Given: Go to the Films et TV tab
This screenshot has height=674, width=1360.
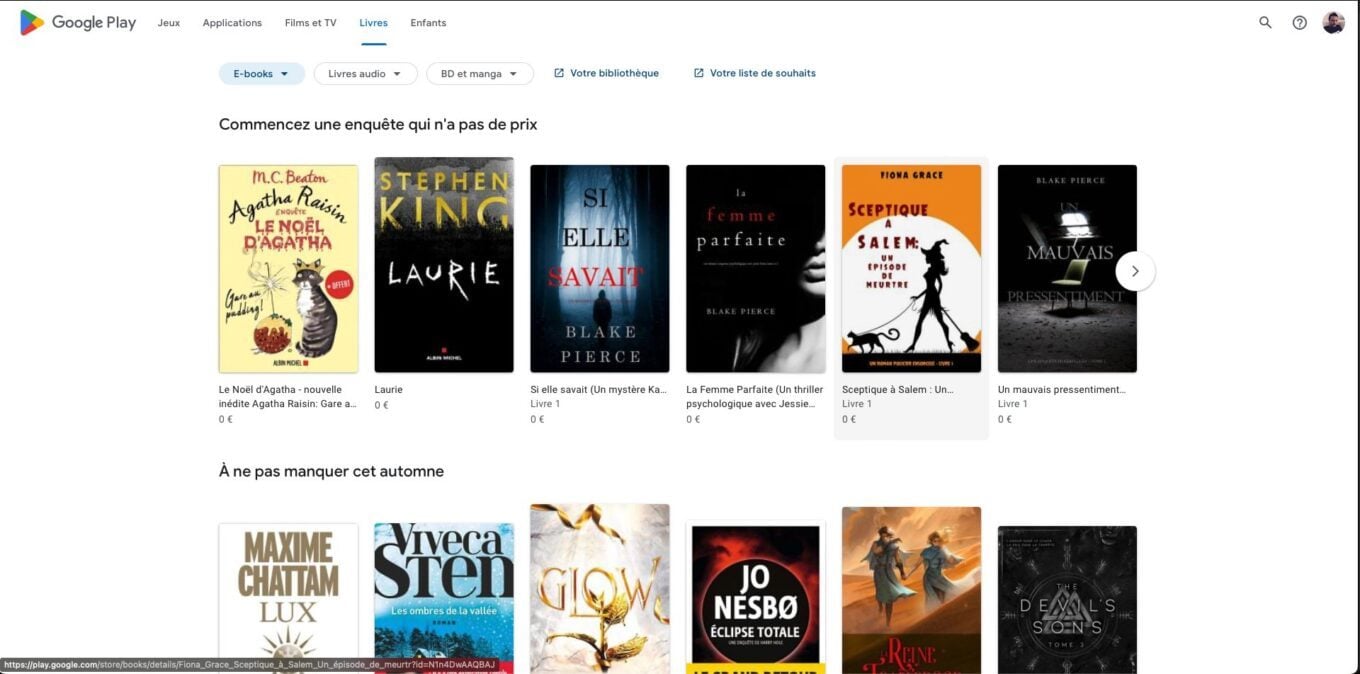Looking at the screenshot, I should pos(310,22).
